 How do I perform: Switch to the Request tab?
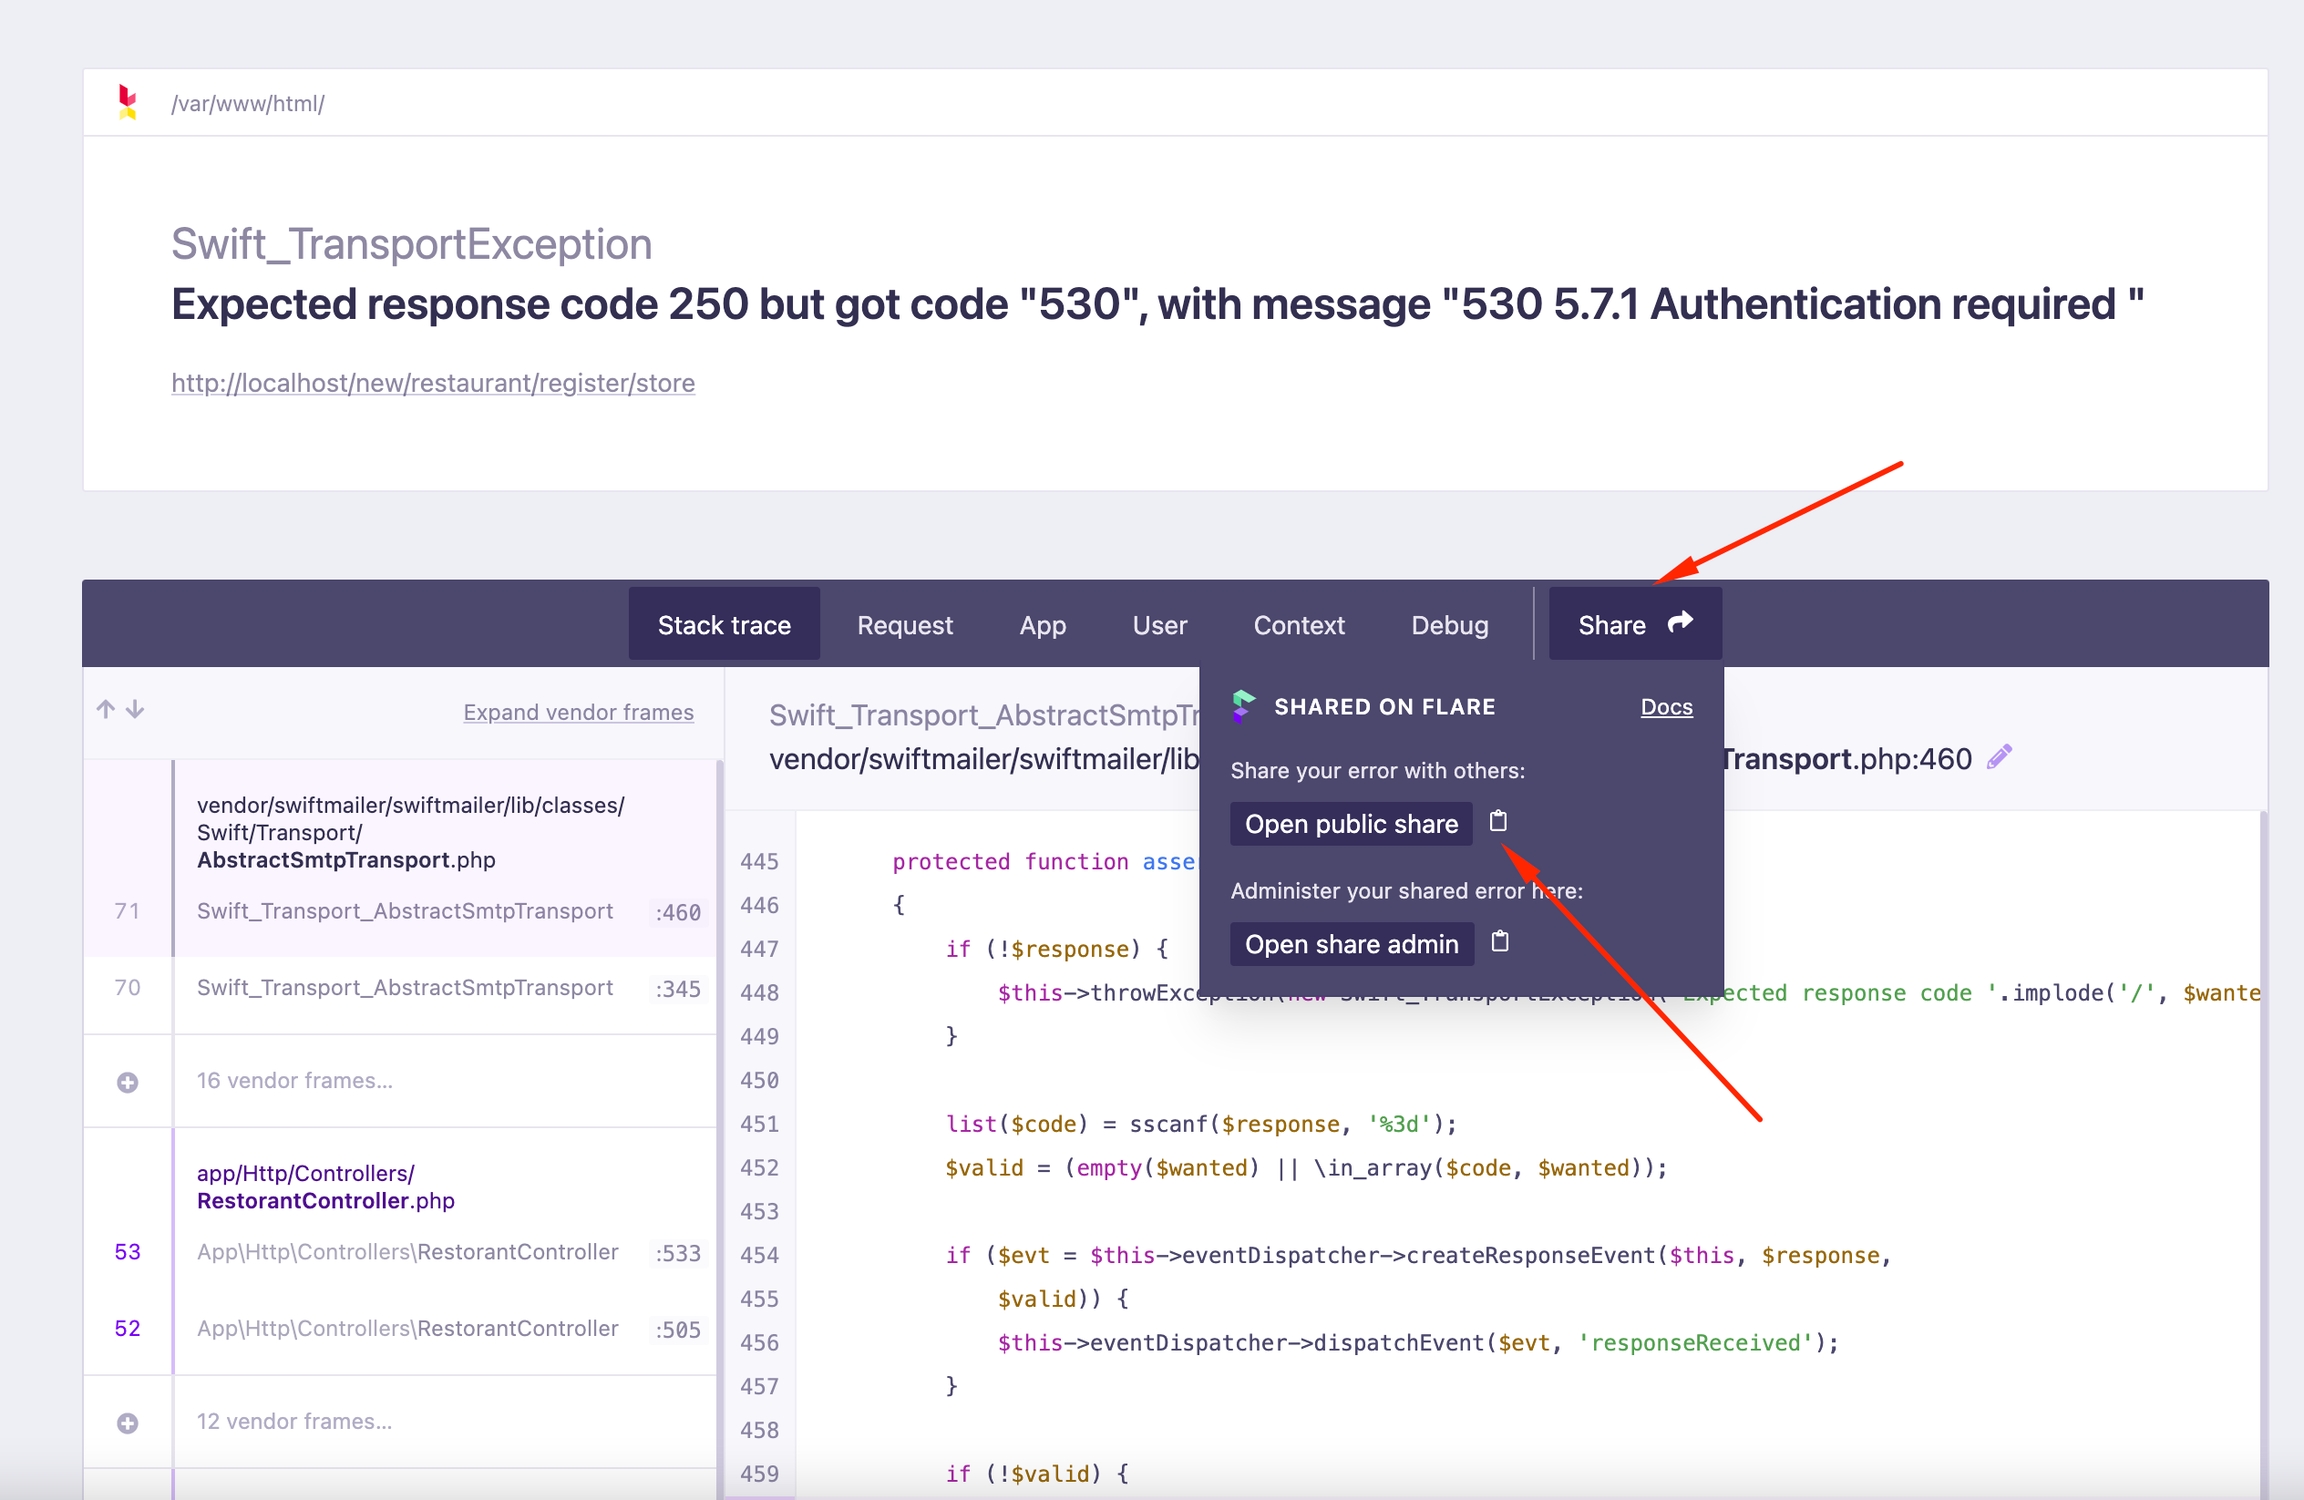click(x=904, y=625)
